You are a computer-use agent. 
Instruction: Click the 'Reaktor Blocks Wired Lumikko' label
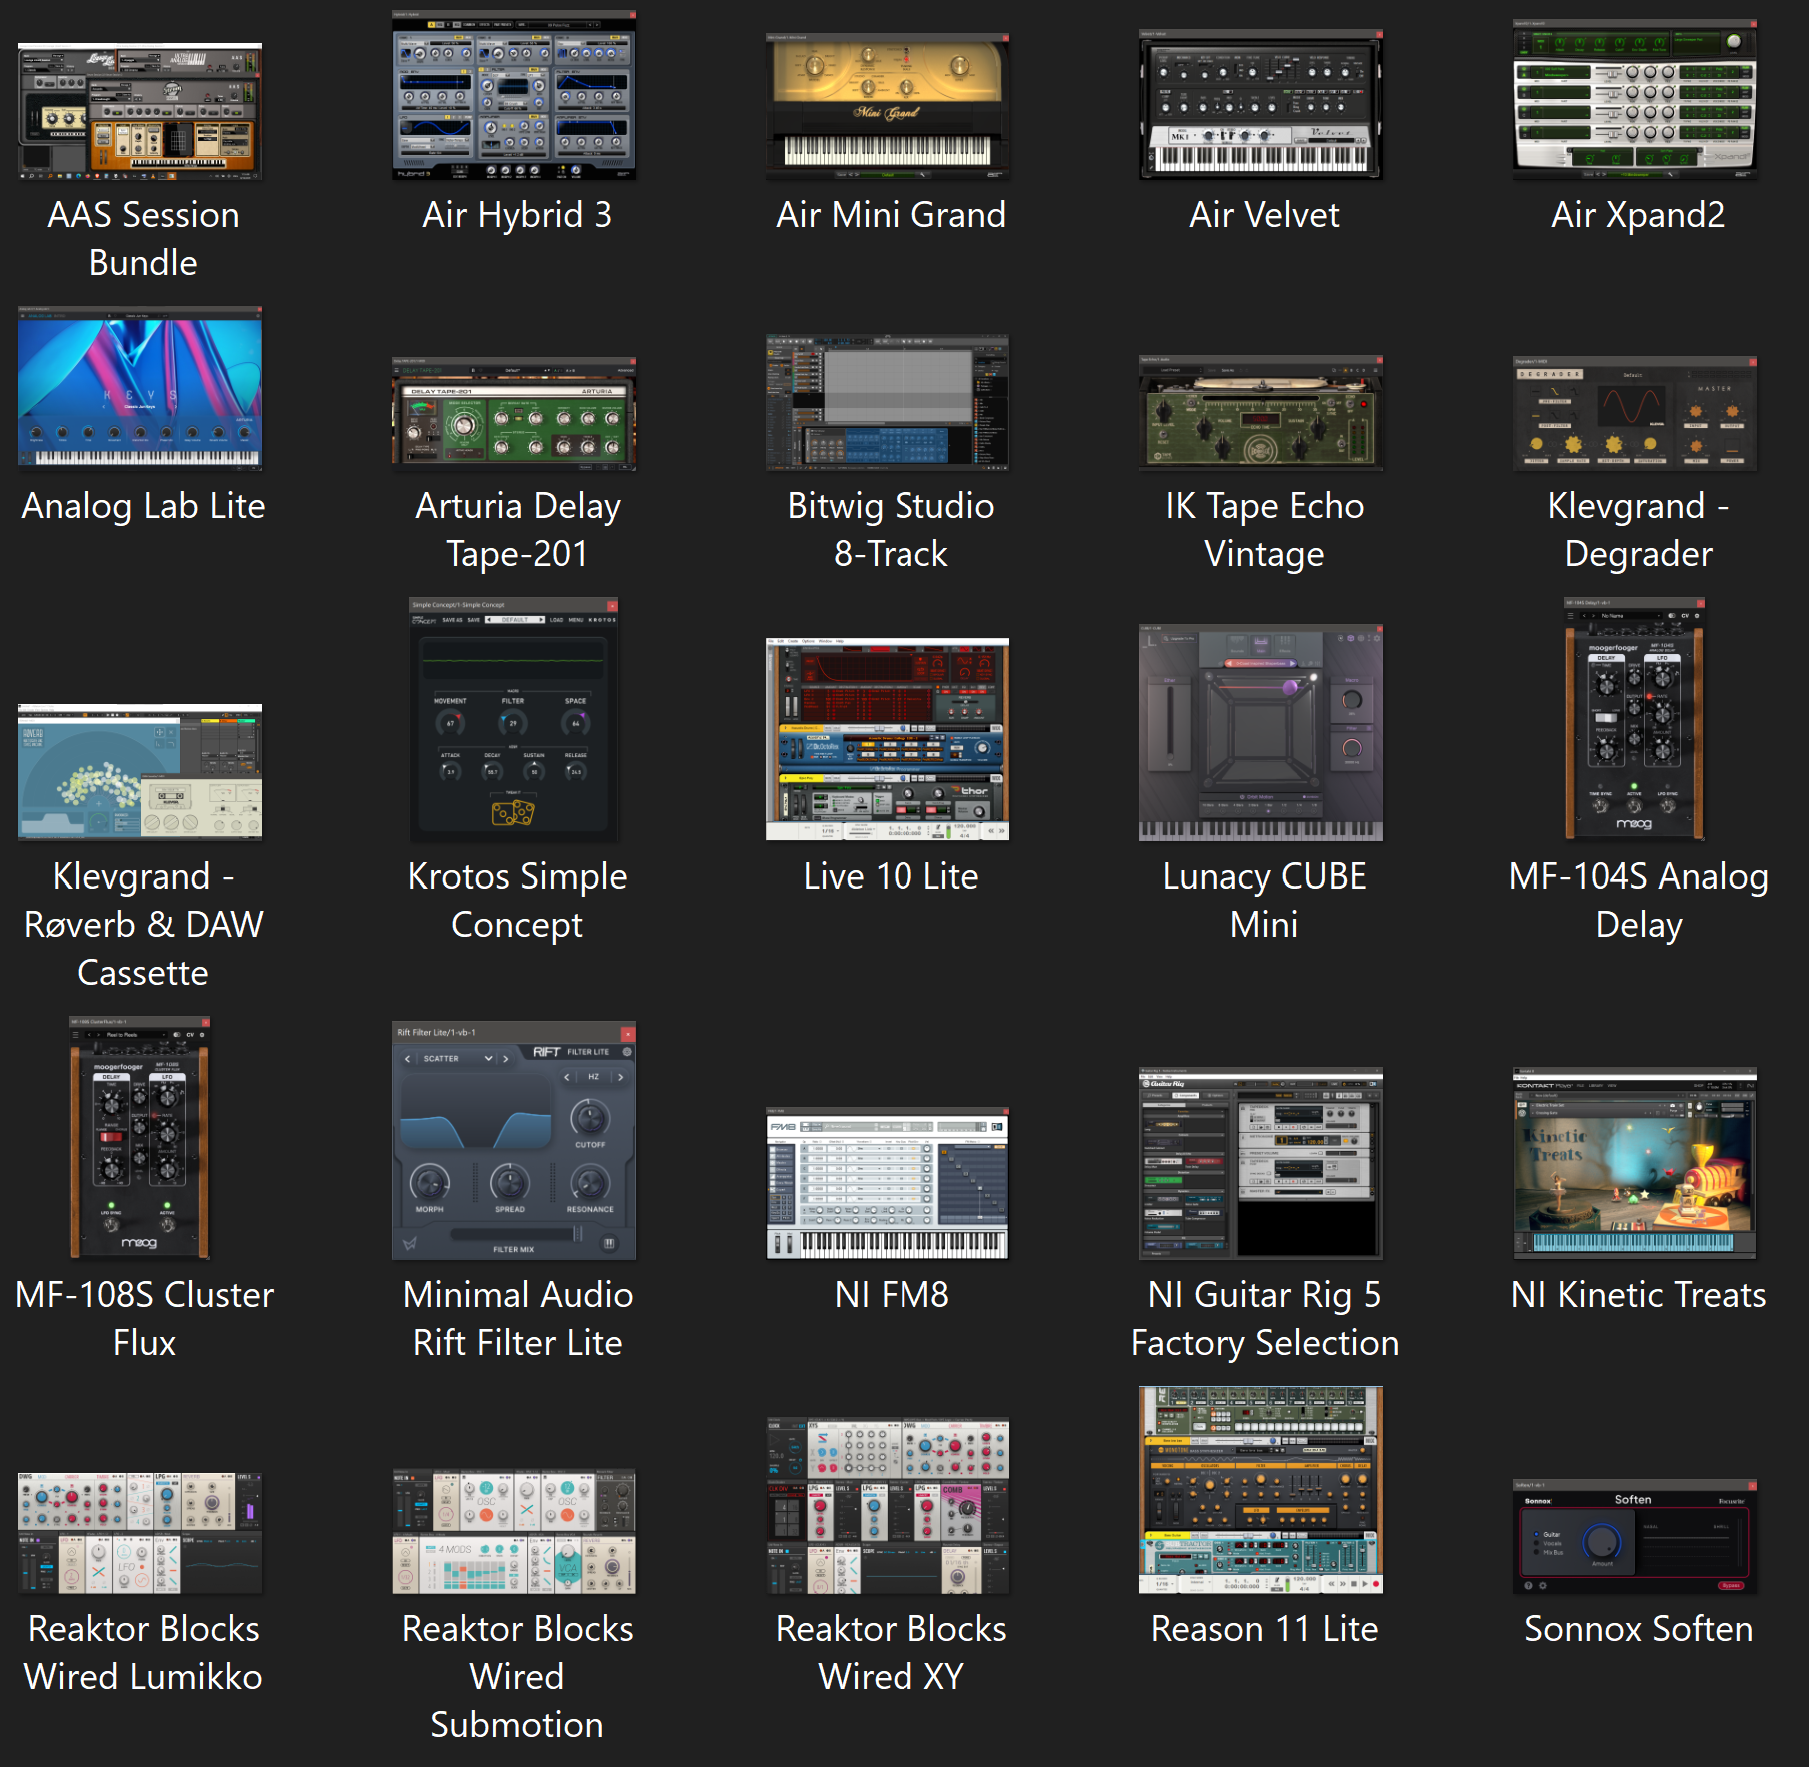click(143, 1653)
